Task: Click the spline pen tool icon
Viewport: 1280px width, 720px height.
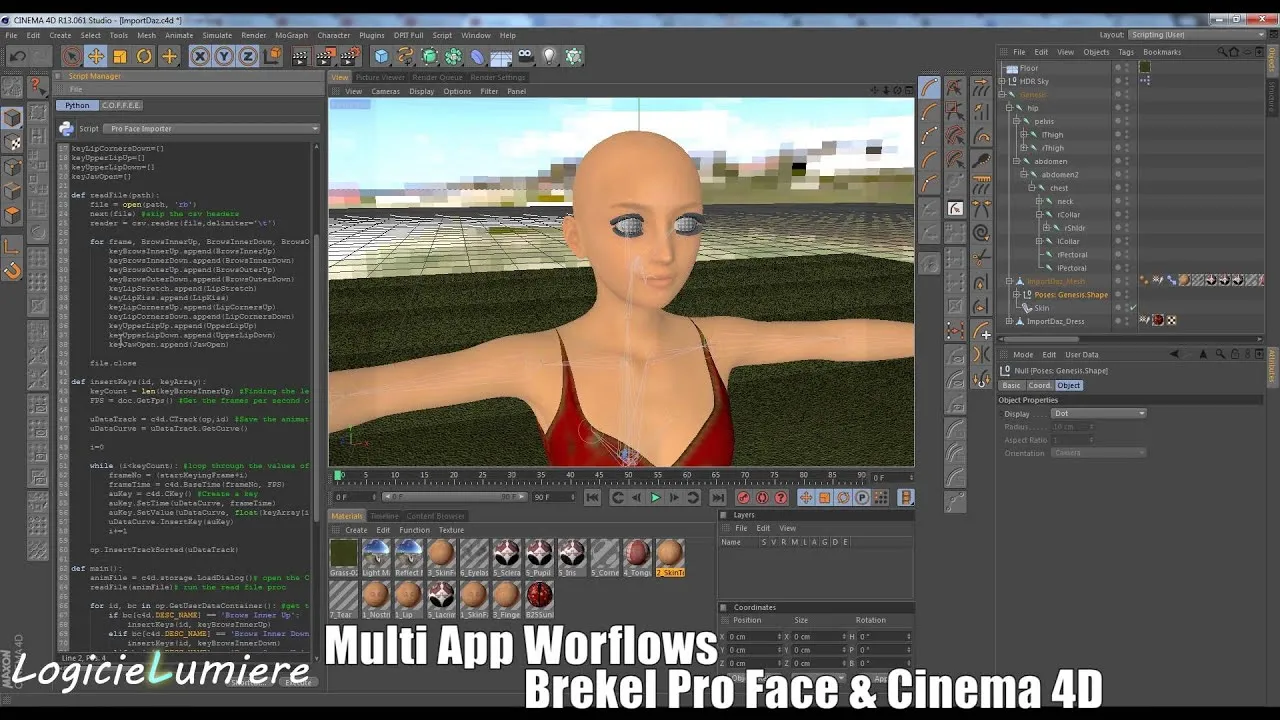Action: [406, 57]
